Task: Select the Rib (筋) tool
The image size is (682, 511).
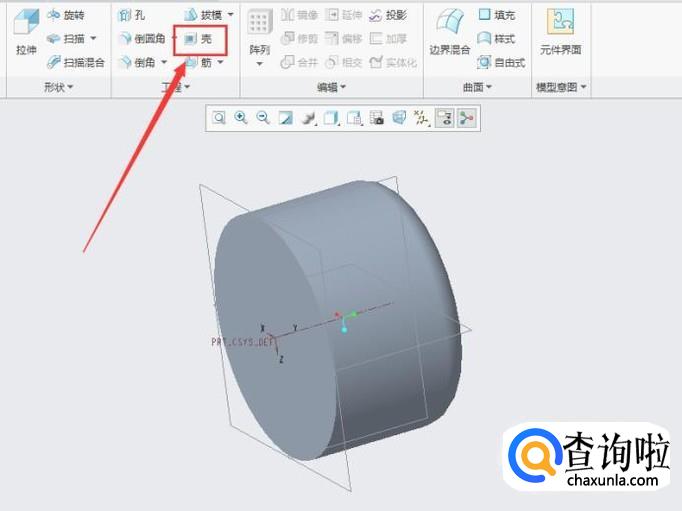Action: pos(198,63)
